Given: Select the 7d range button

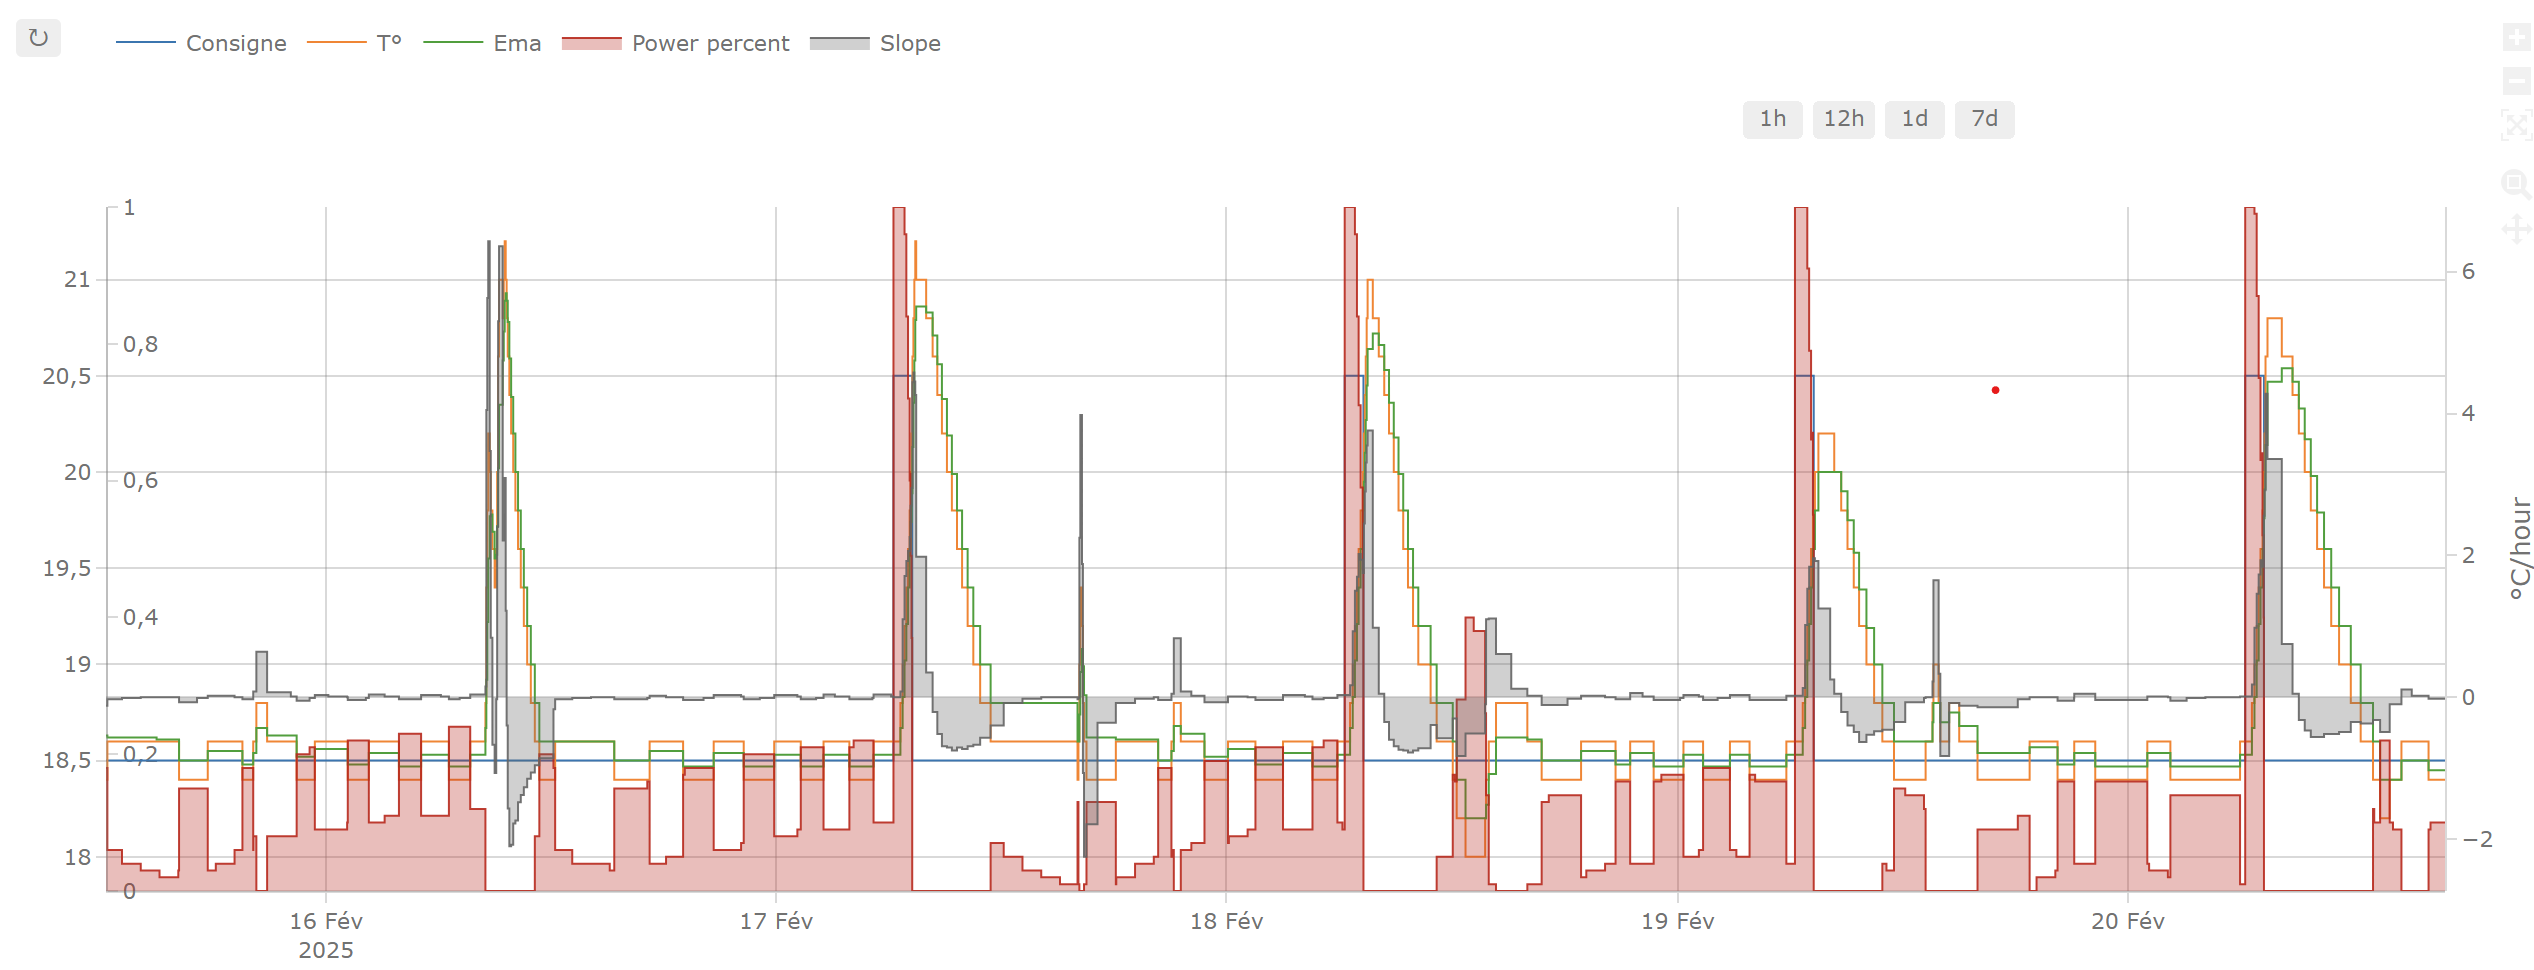Looking at the screenshot, I should [x=1984, y=119].
